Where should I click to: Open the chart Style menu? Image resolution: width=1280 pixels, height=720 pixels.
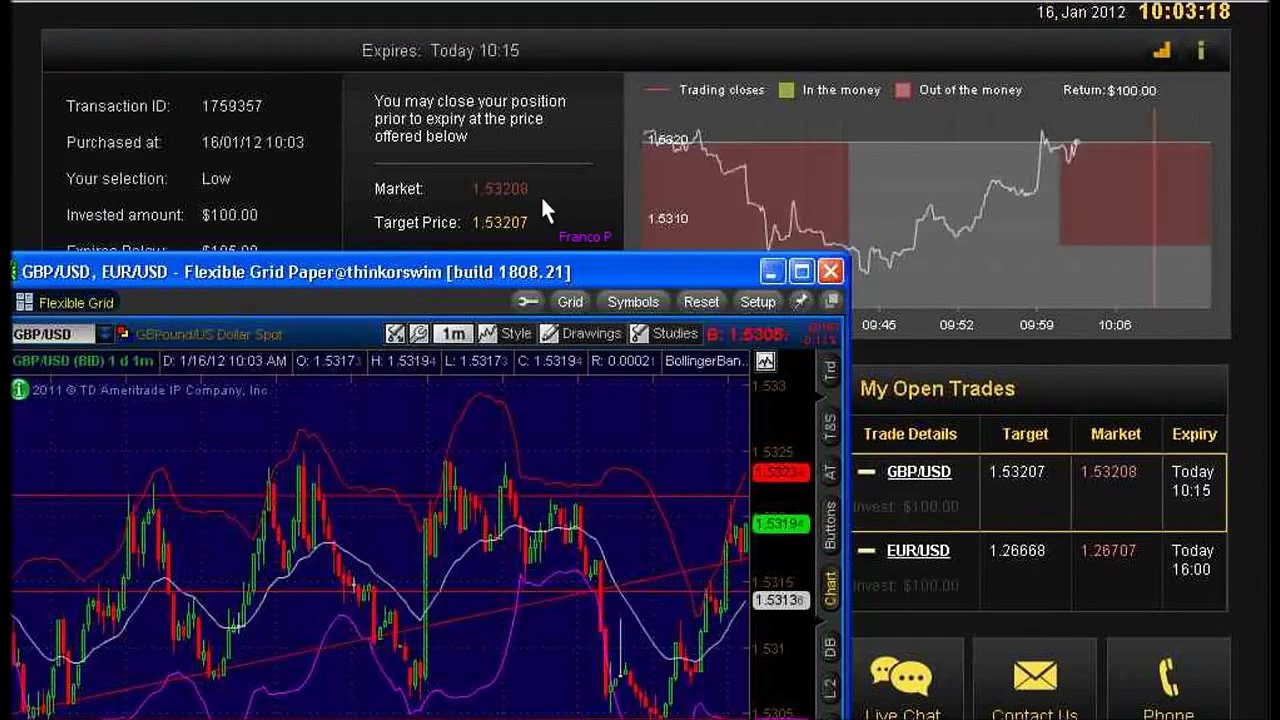pyautogui.click(x=505, y=334)
